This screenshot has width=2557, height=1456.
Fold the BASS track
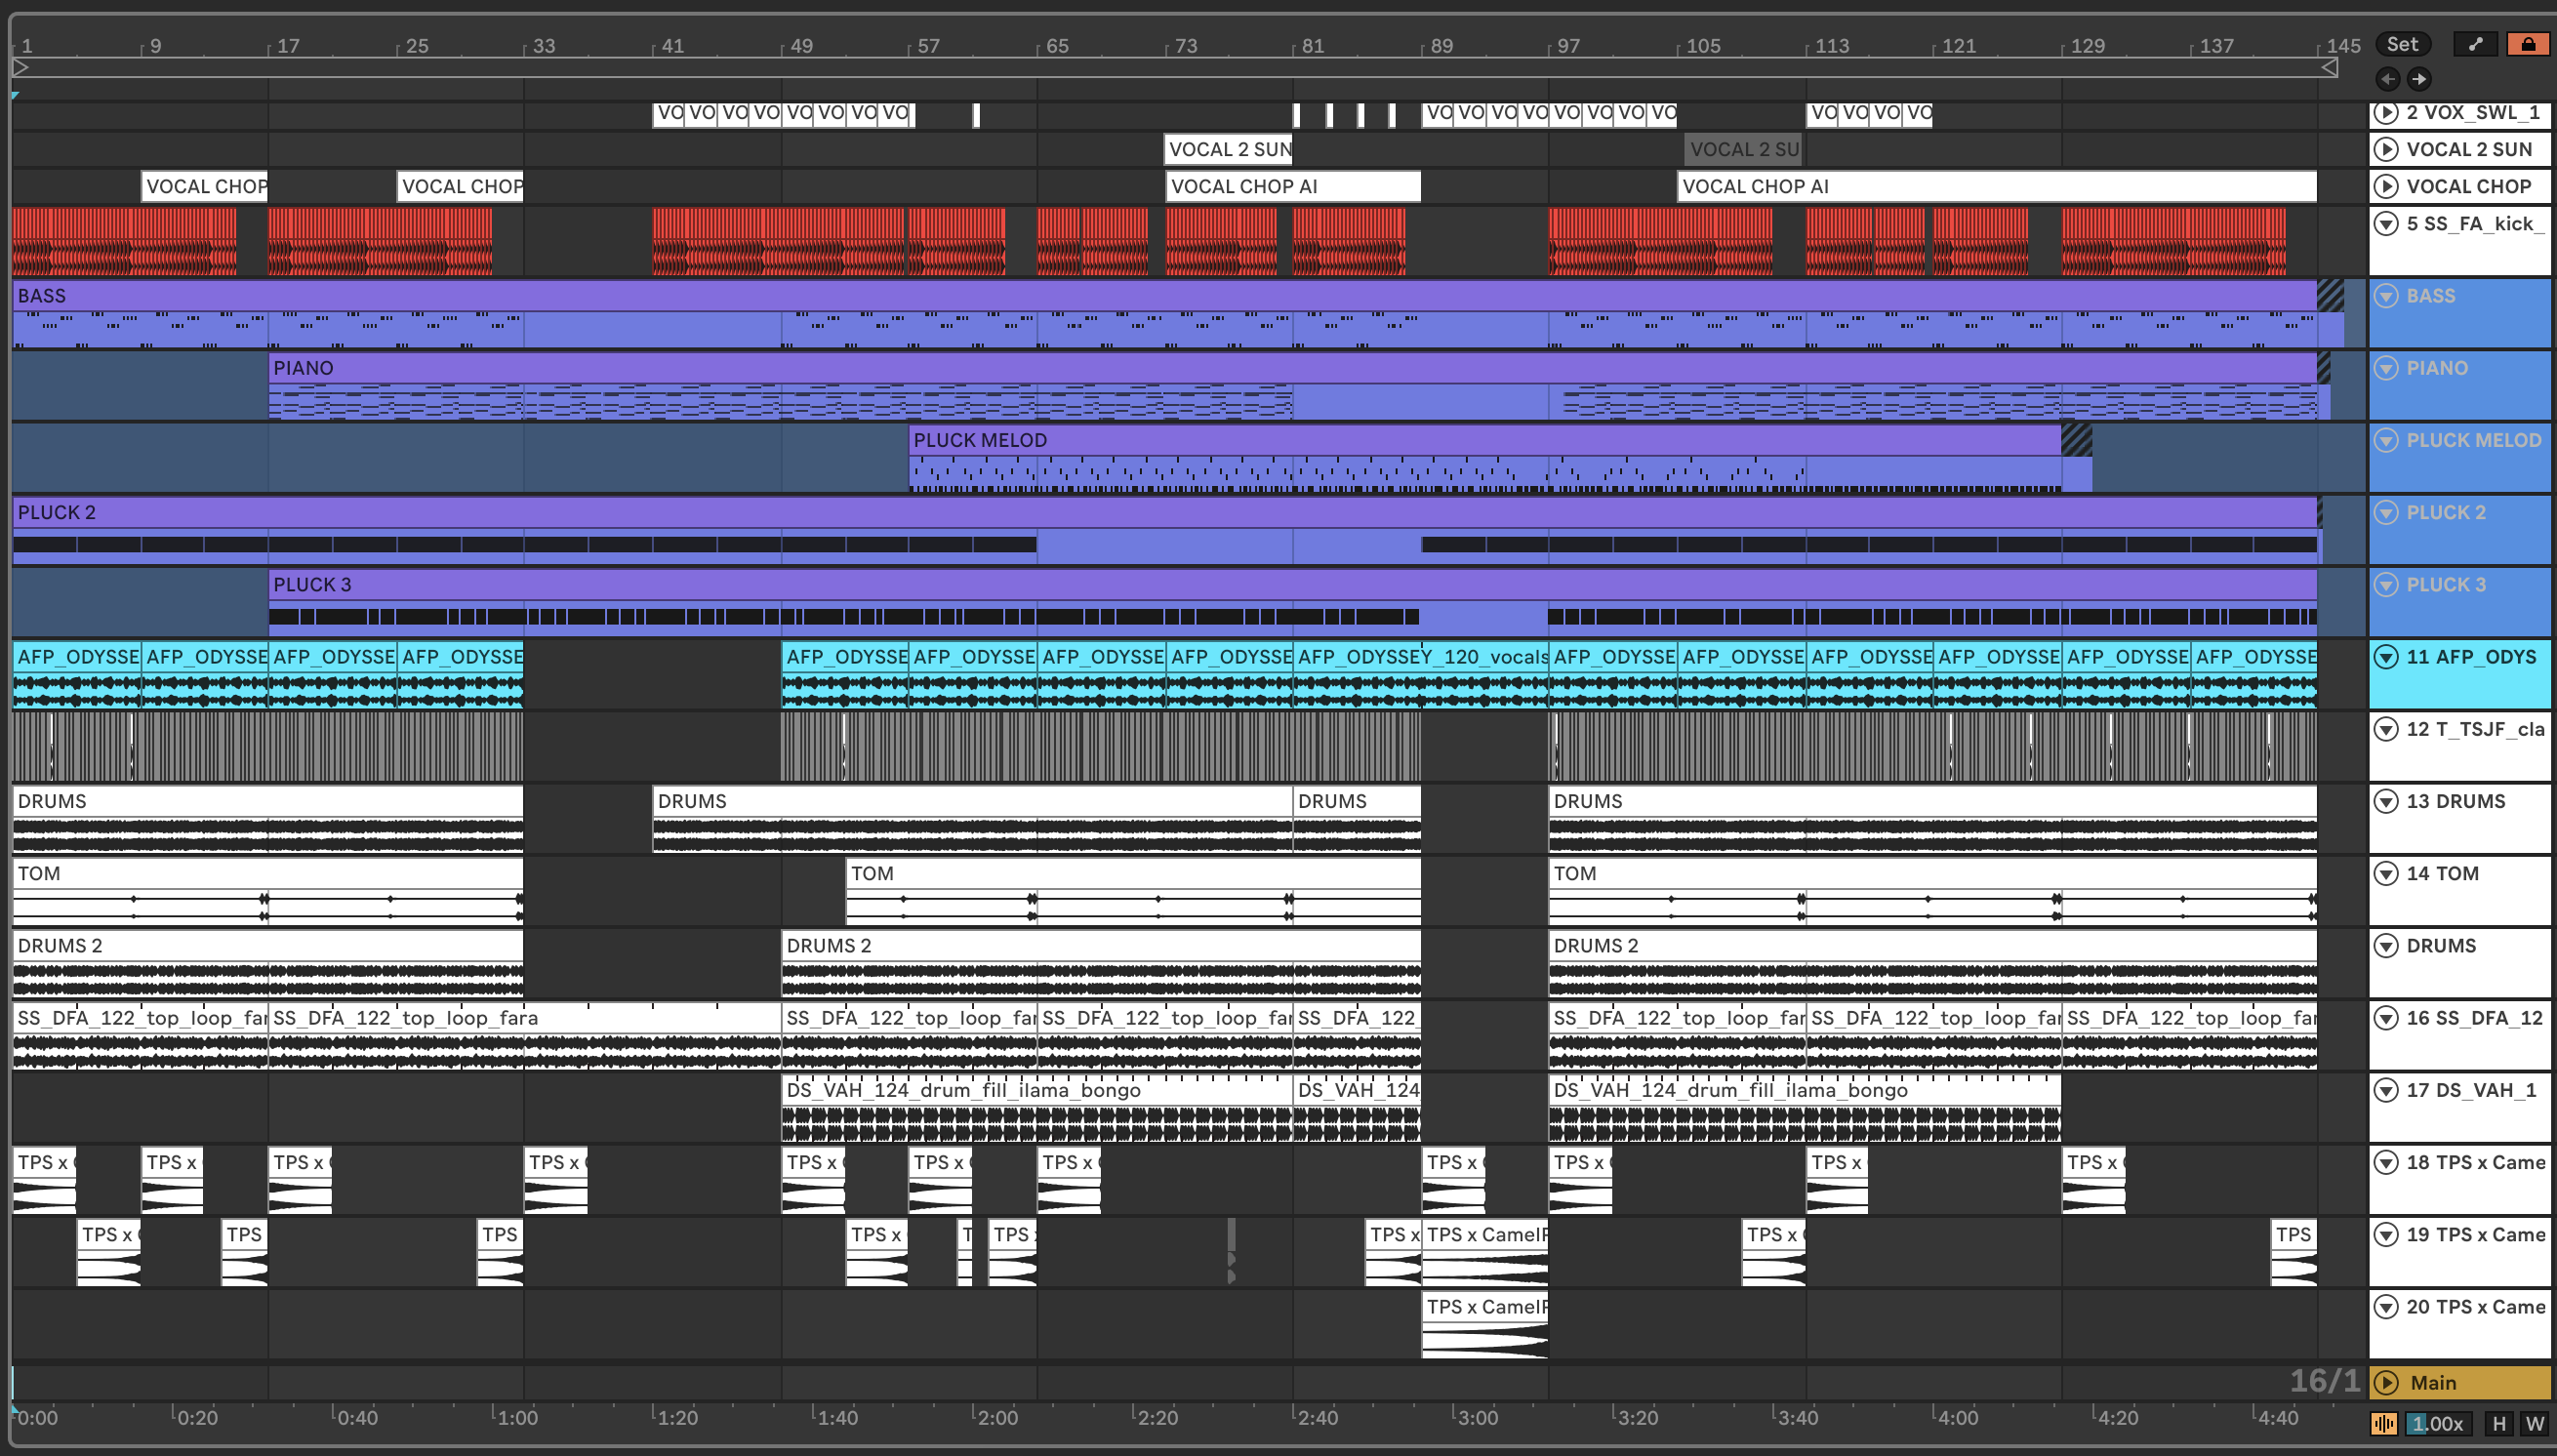(x=2386, y=296)
